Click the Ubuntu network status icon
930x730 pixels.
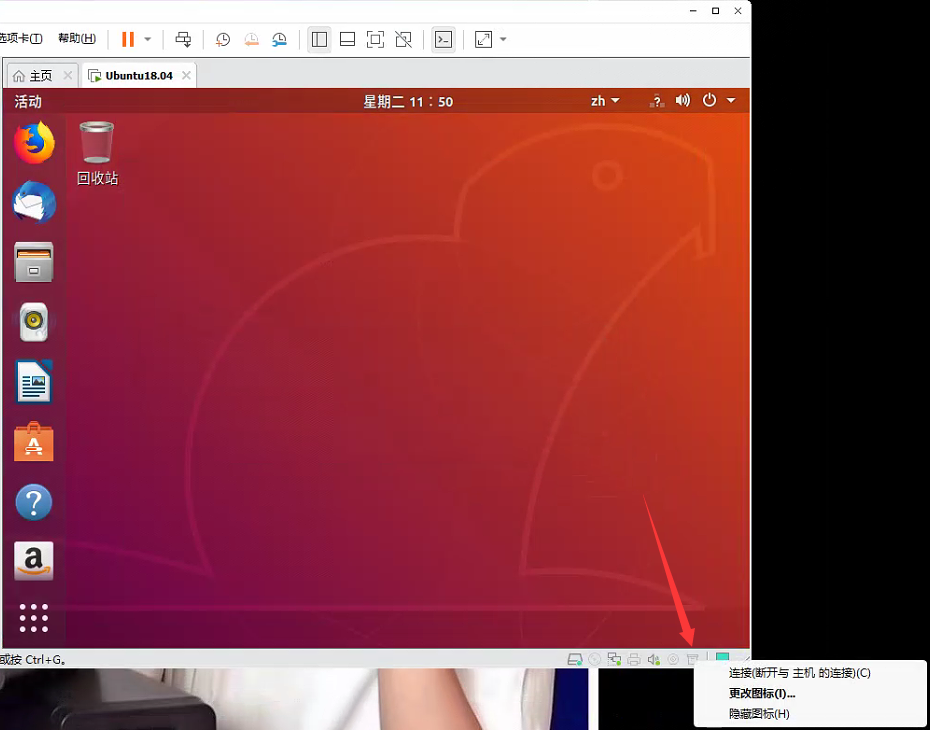pyautogui.click(x=657, y=101)
